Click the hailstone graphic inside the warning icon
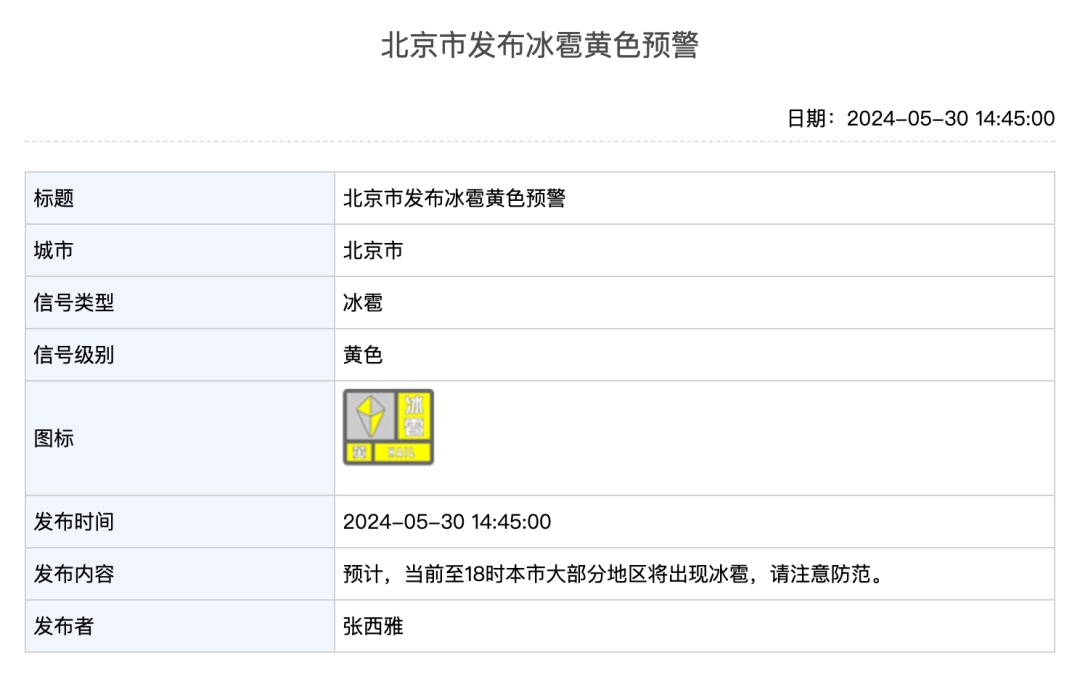1080x692 pixels. tap(370, 416)
